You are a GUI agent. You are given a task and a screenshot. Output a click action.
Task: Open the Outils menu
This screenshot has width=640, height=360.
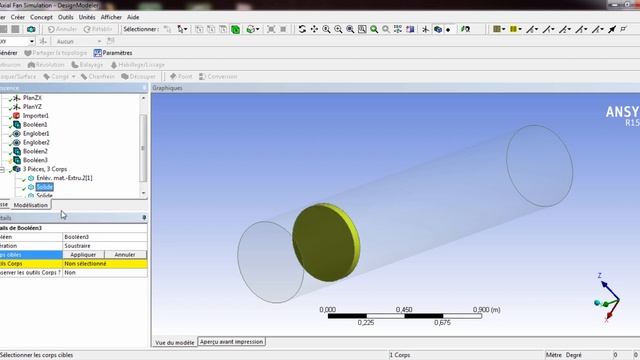[x=65, y=17]
